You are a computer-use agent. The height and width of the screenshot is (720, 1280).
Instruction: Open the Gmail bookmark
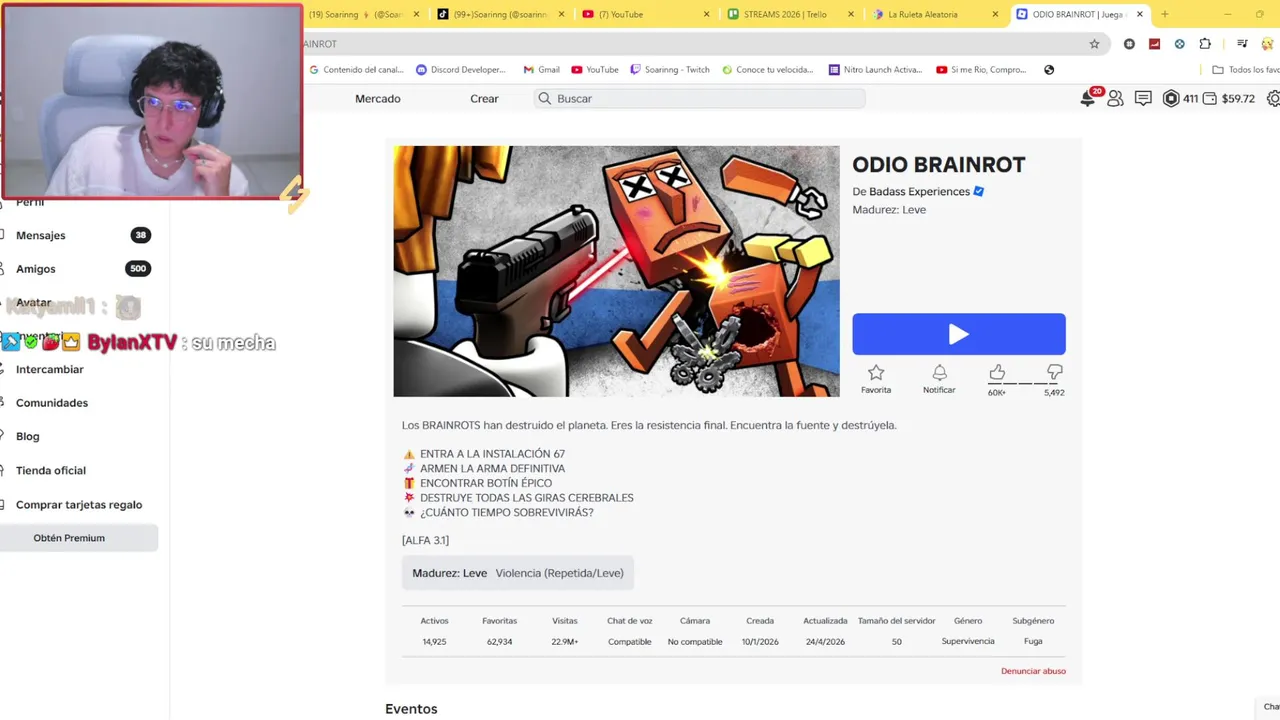(x=540, y=70)
